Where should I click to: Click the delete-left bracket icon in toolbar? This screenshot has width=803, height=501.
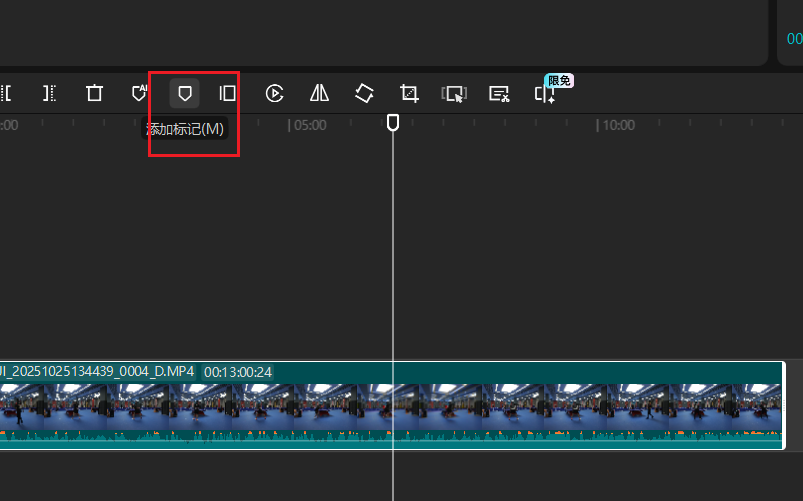(5, 93)
